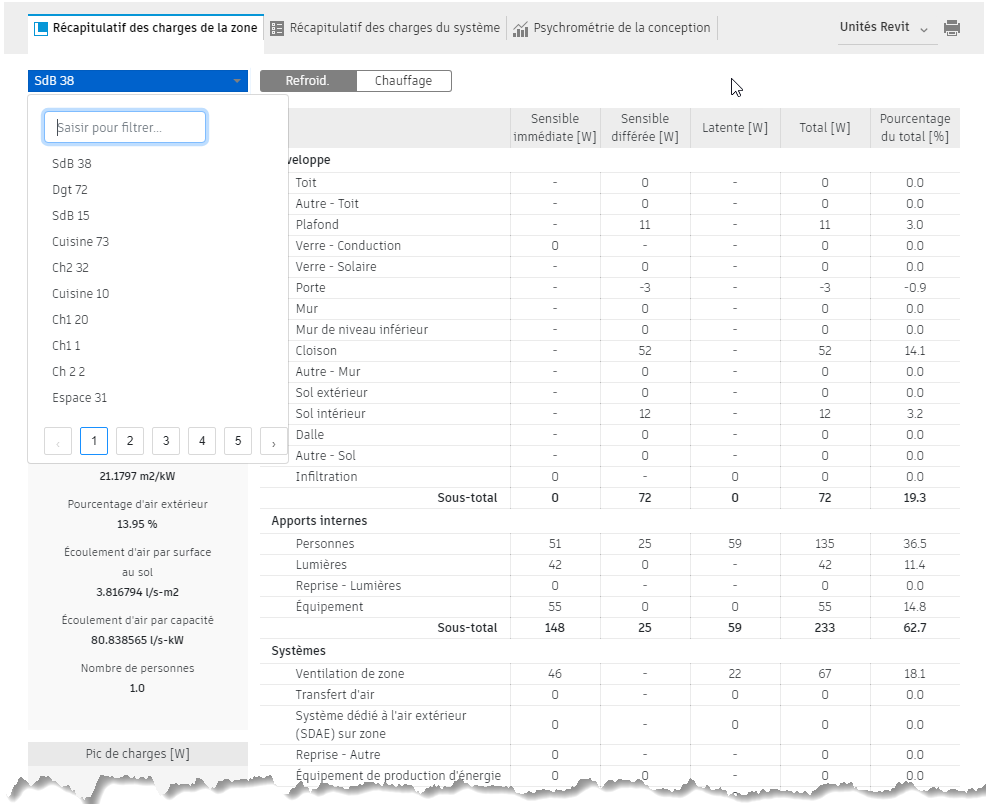Image resolution: width=986 pixels, height=804 pixels.
Task: Click the Nombre de personnes label
Action: 137,668
